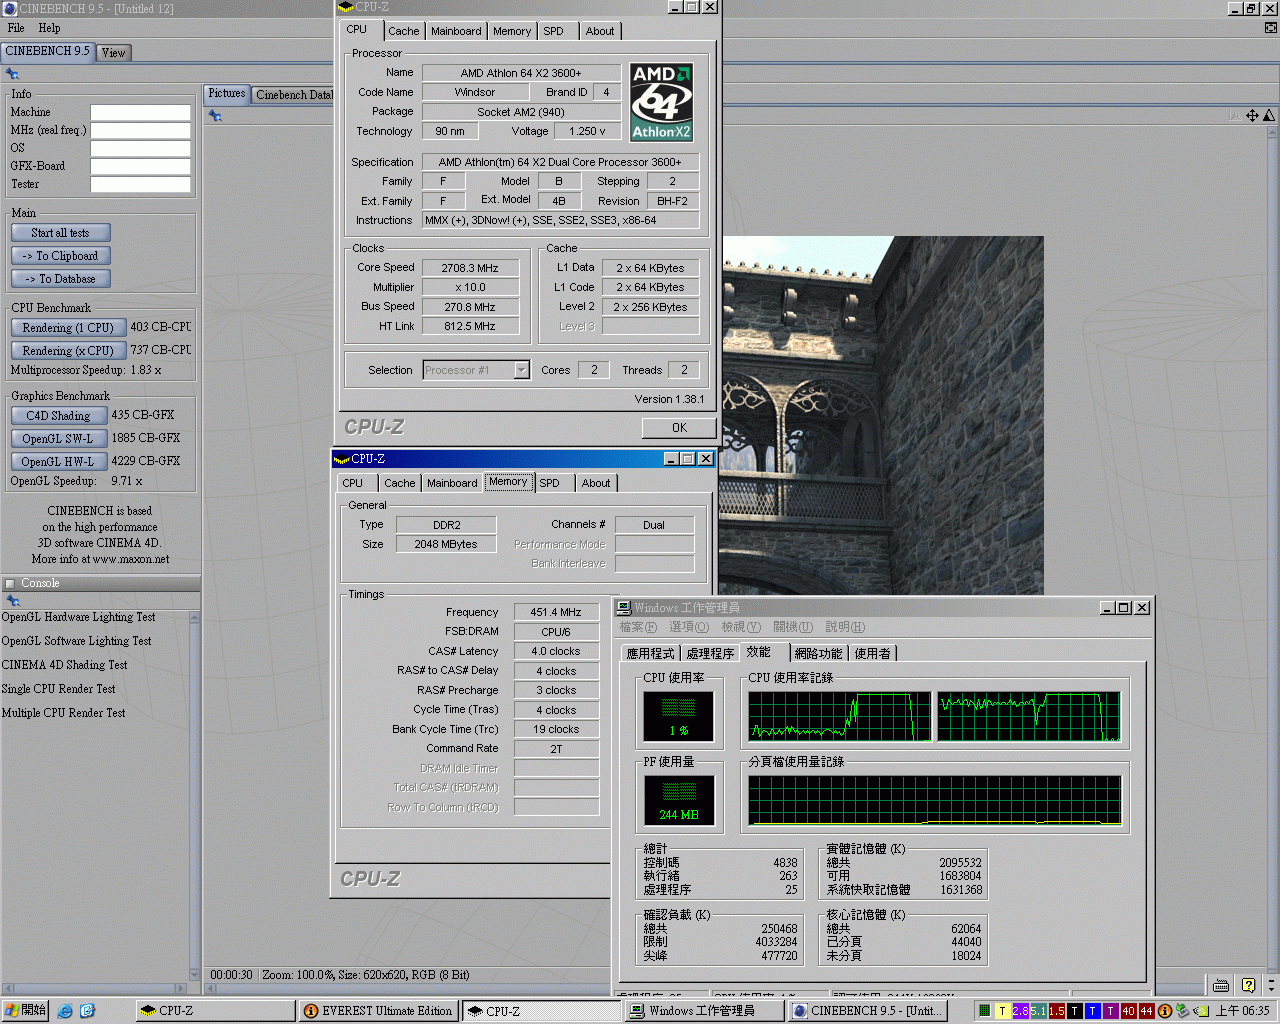The image size is (1280, 1024).
Task: Click 'OpenGL Hardware Lighting Test' in console
Action: pos(78,617)
